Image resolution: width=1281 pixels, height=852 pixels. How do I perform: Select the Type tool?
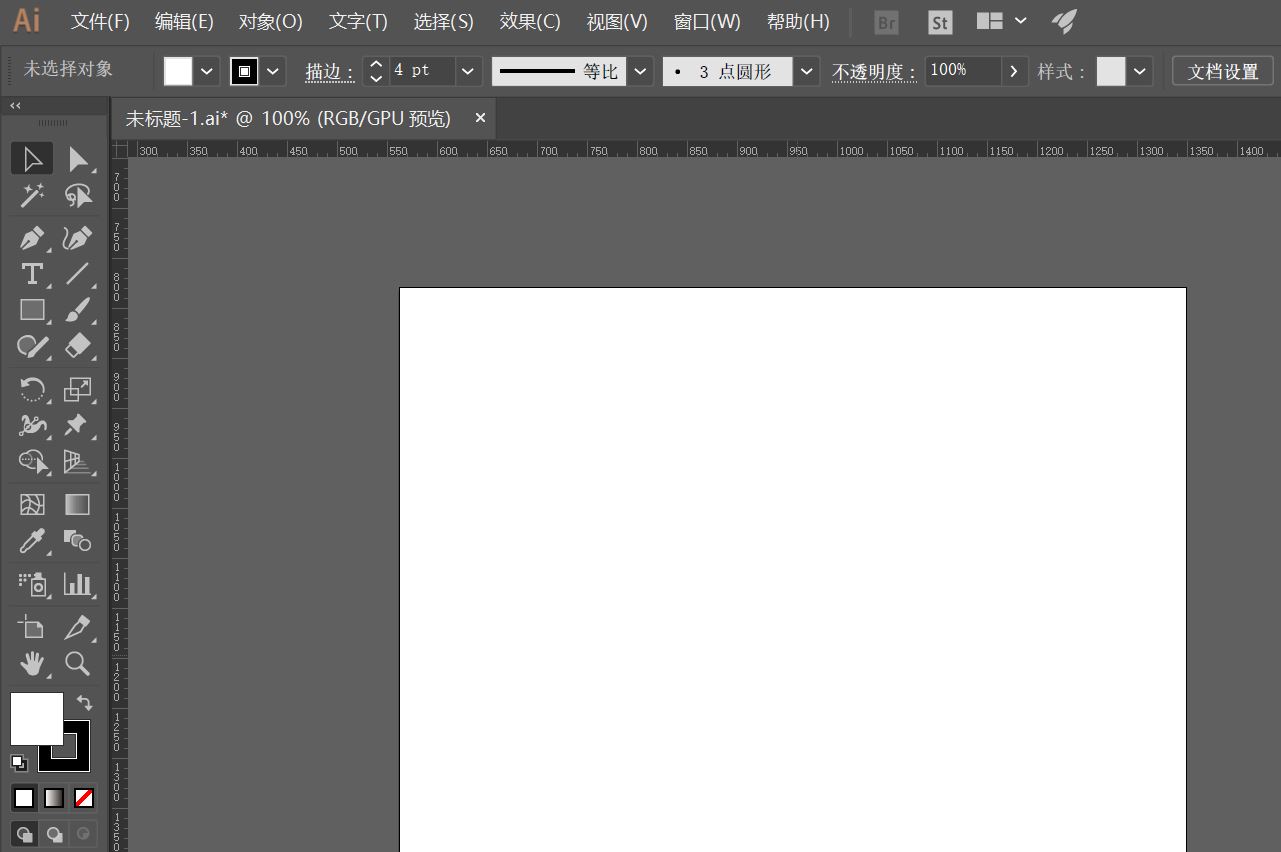(x=31, y=274)
